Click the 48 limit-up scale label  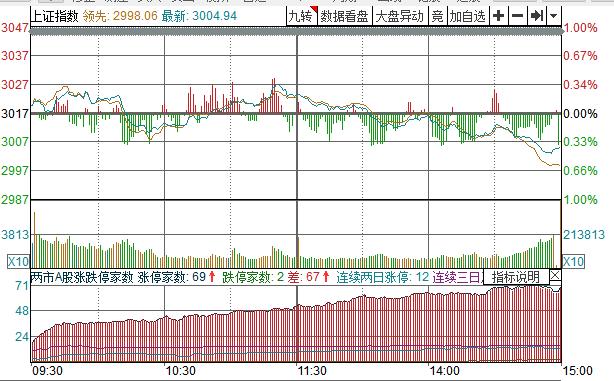point(22,311)
